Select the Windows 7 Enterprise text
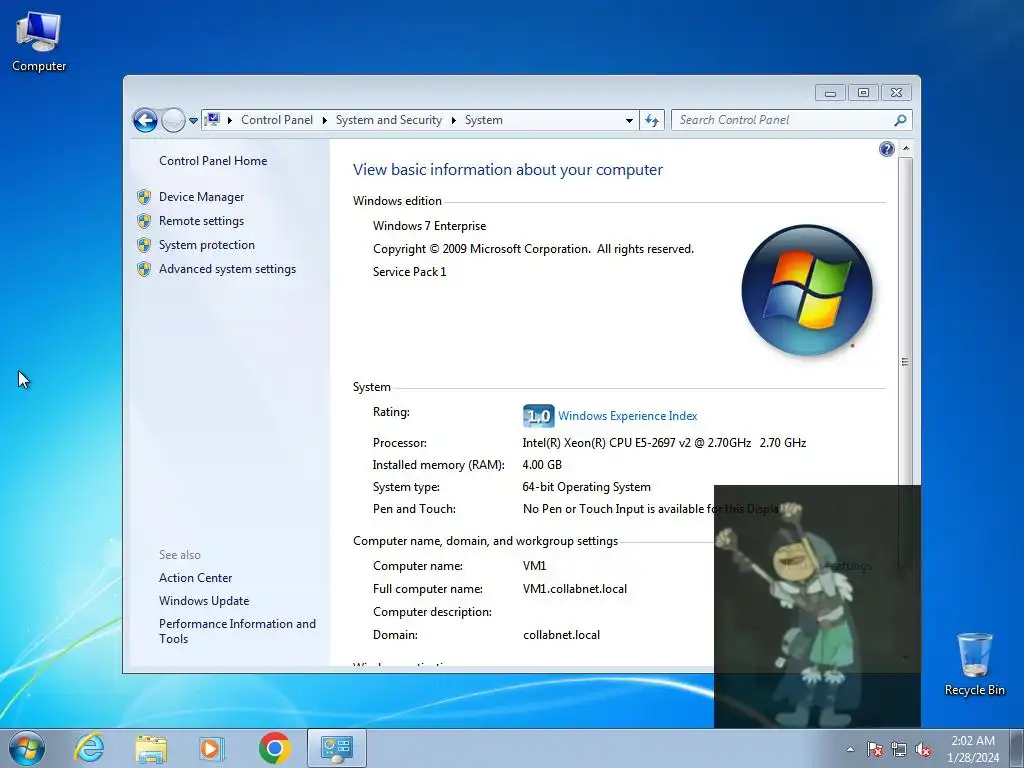 click(x=429, y=226)
